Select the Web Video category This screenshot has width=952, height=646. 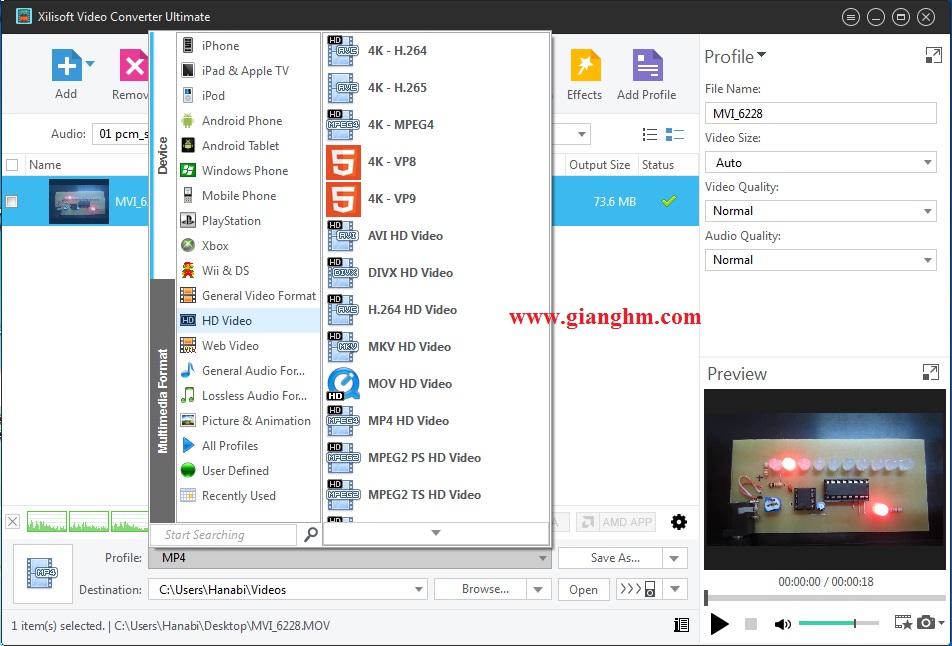point(248,346)
